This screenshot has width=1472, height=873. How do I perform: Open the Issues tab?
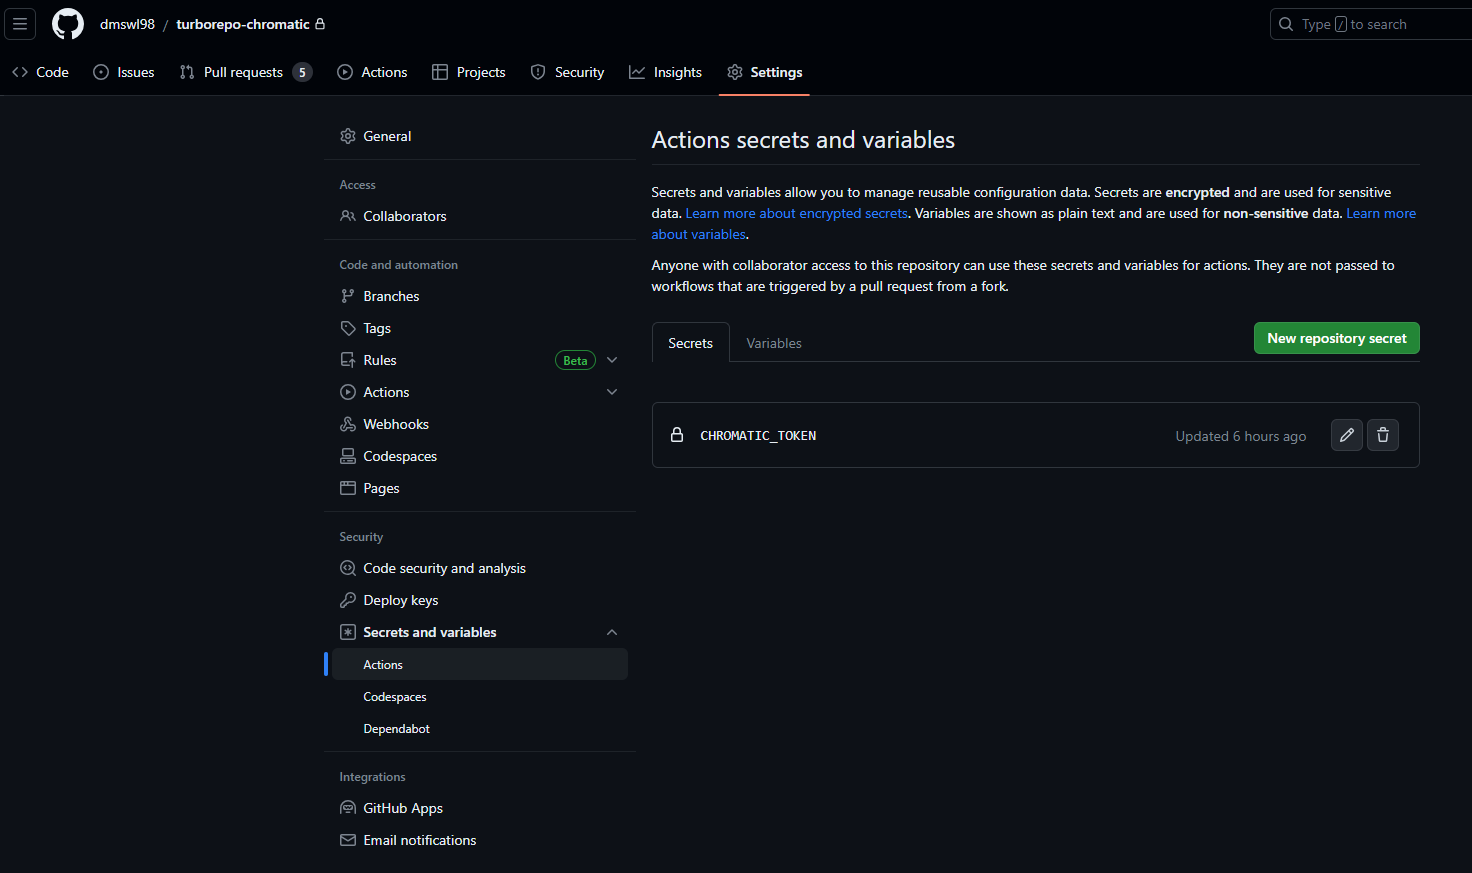click(124, 72)
